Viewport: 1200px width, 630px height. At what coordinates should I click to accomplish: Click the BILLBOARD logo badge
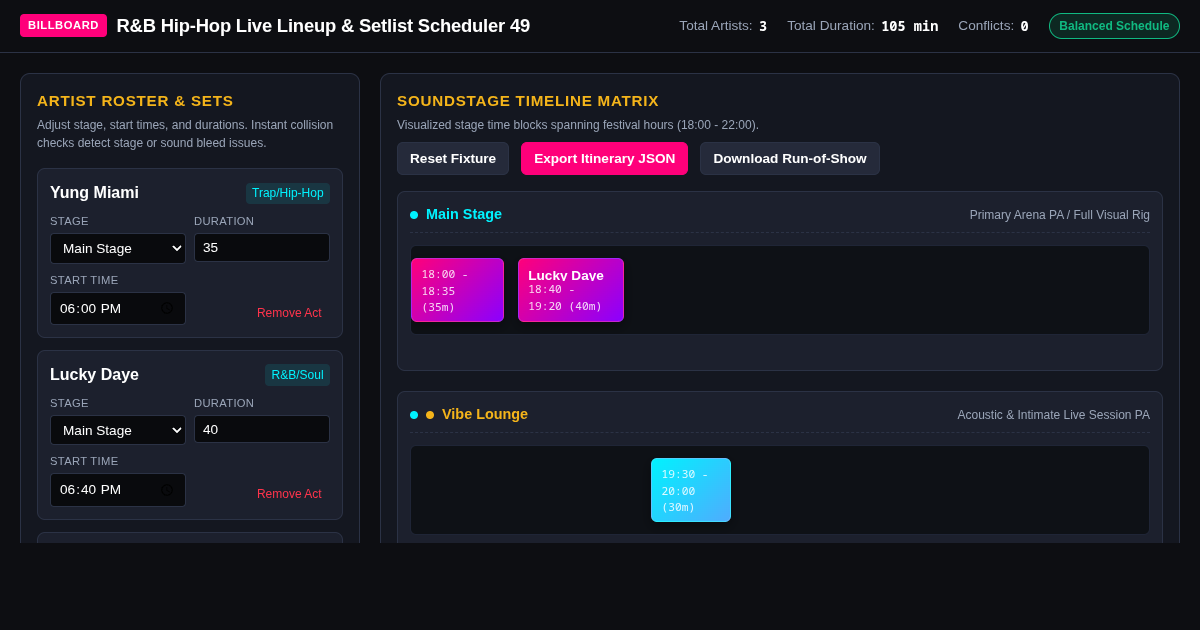(x=63, y=25)
